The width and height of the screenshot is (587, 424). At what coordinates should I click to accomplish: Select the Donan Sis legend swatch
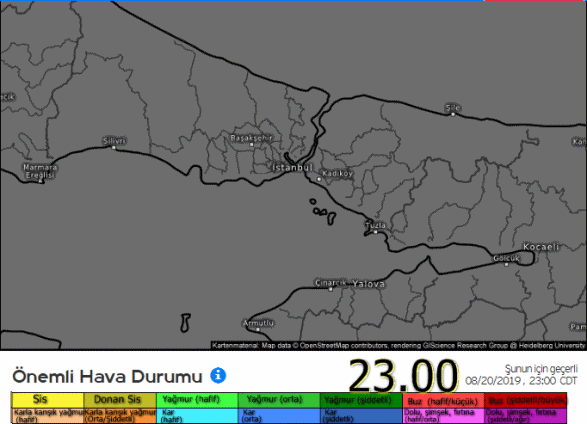[x=120, y=400]
